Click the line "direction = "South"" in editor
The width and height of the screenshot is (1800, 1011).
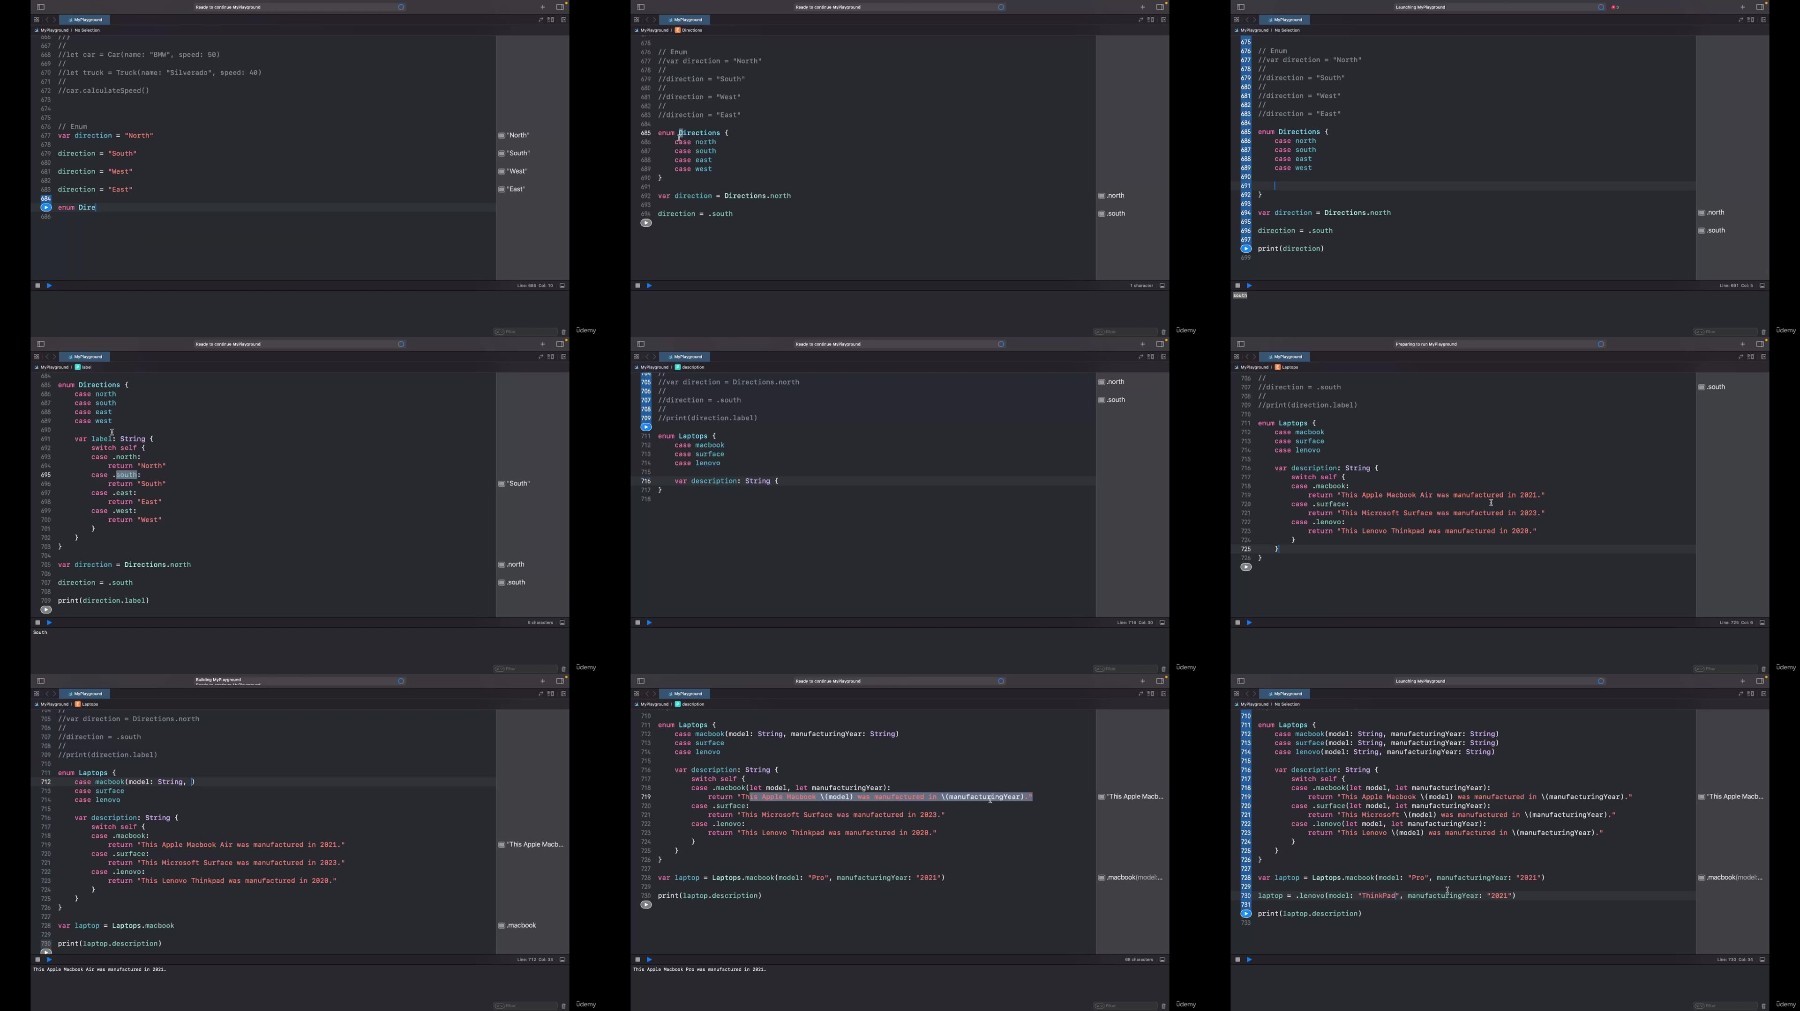coord(97,154)
